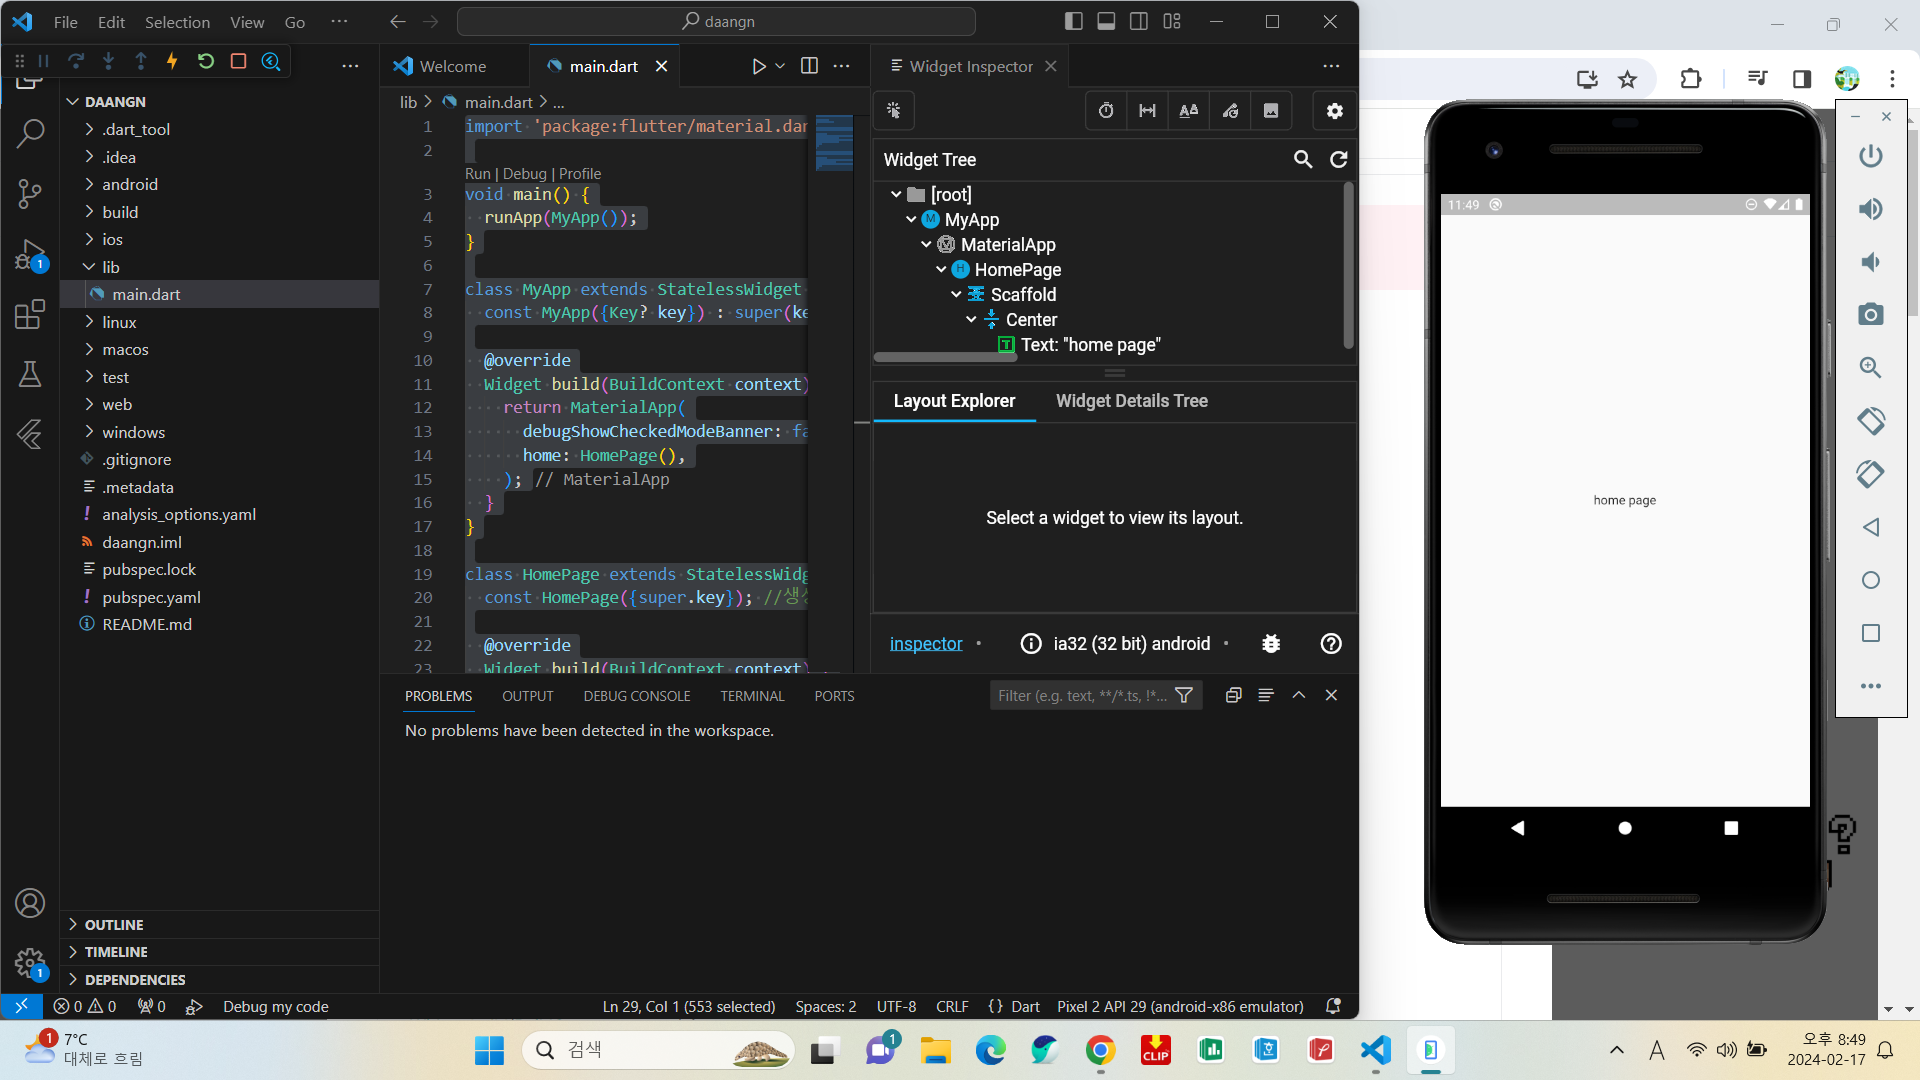Click the debug Step Into arrow
The image size is (1920, 1080).
point(108,62)
